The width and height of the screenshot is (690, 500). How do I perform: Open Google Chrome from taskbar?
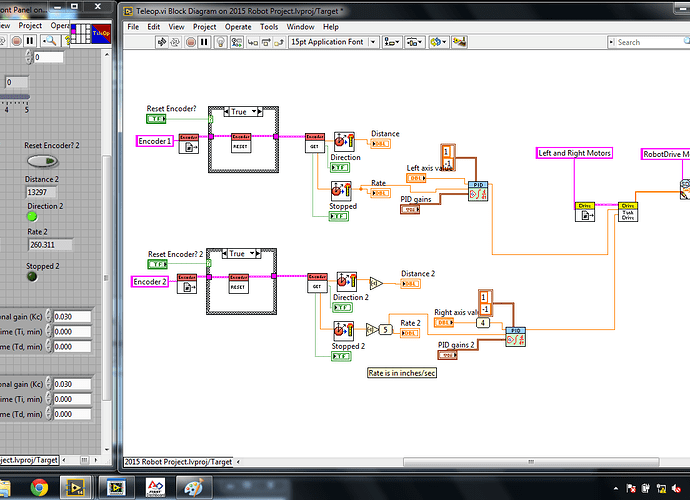click(x=39, y=487)
